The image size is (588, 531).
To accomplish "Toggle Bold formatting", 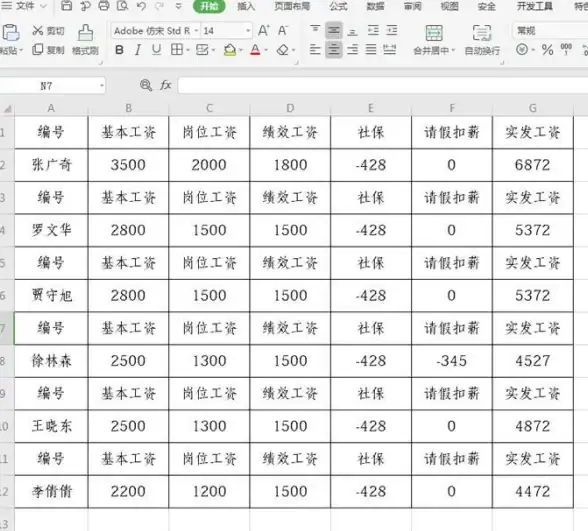I will [x=119, y=50].
